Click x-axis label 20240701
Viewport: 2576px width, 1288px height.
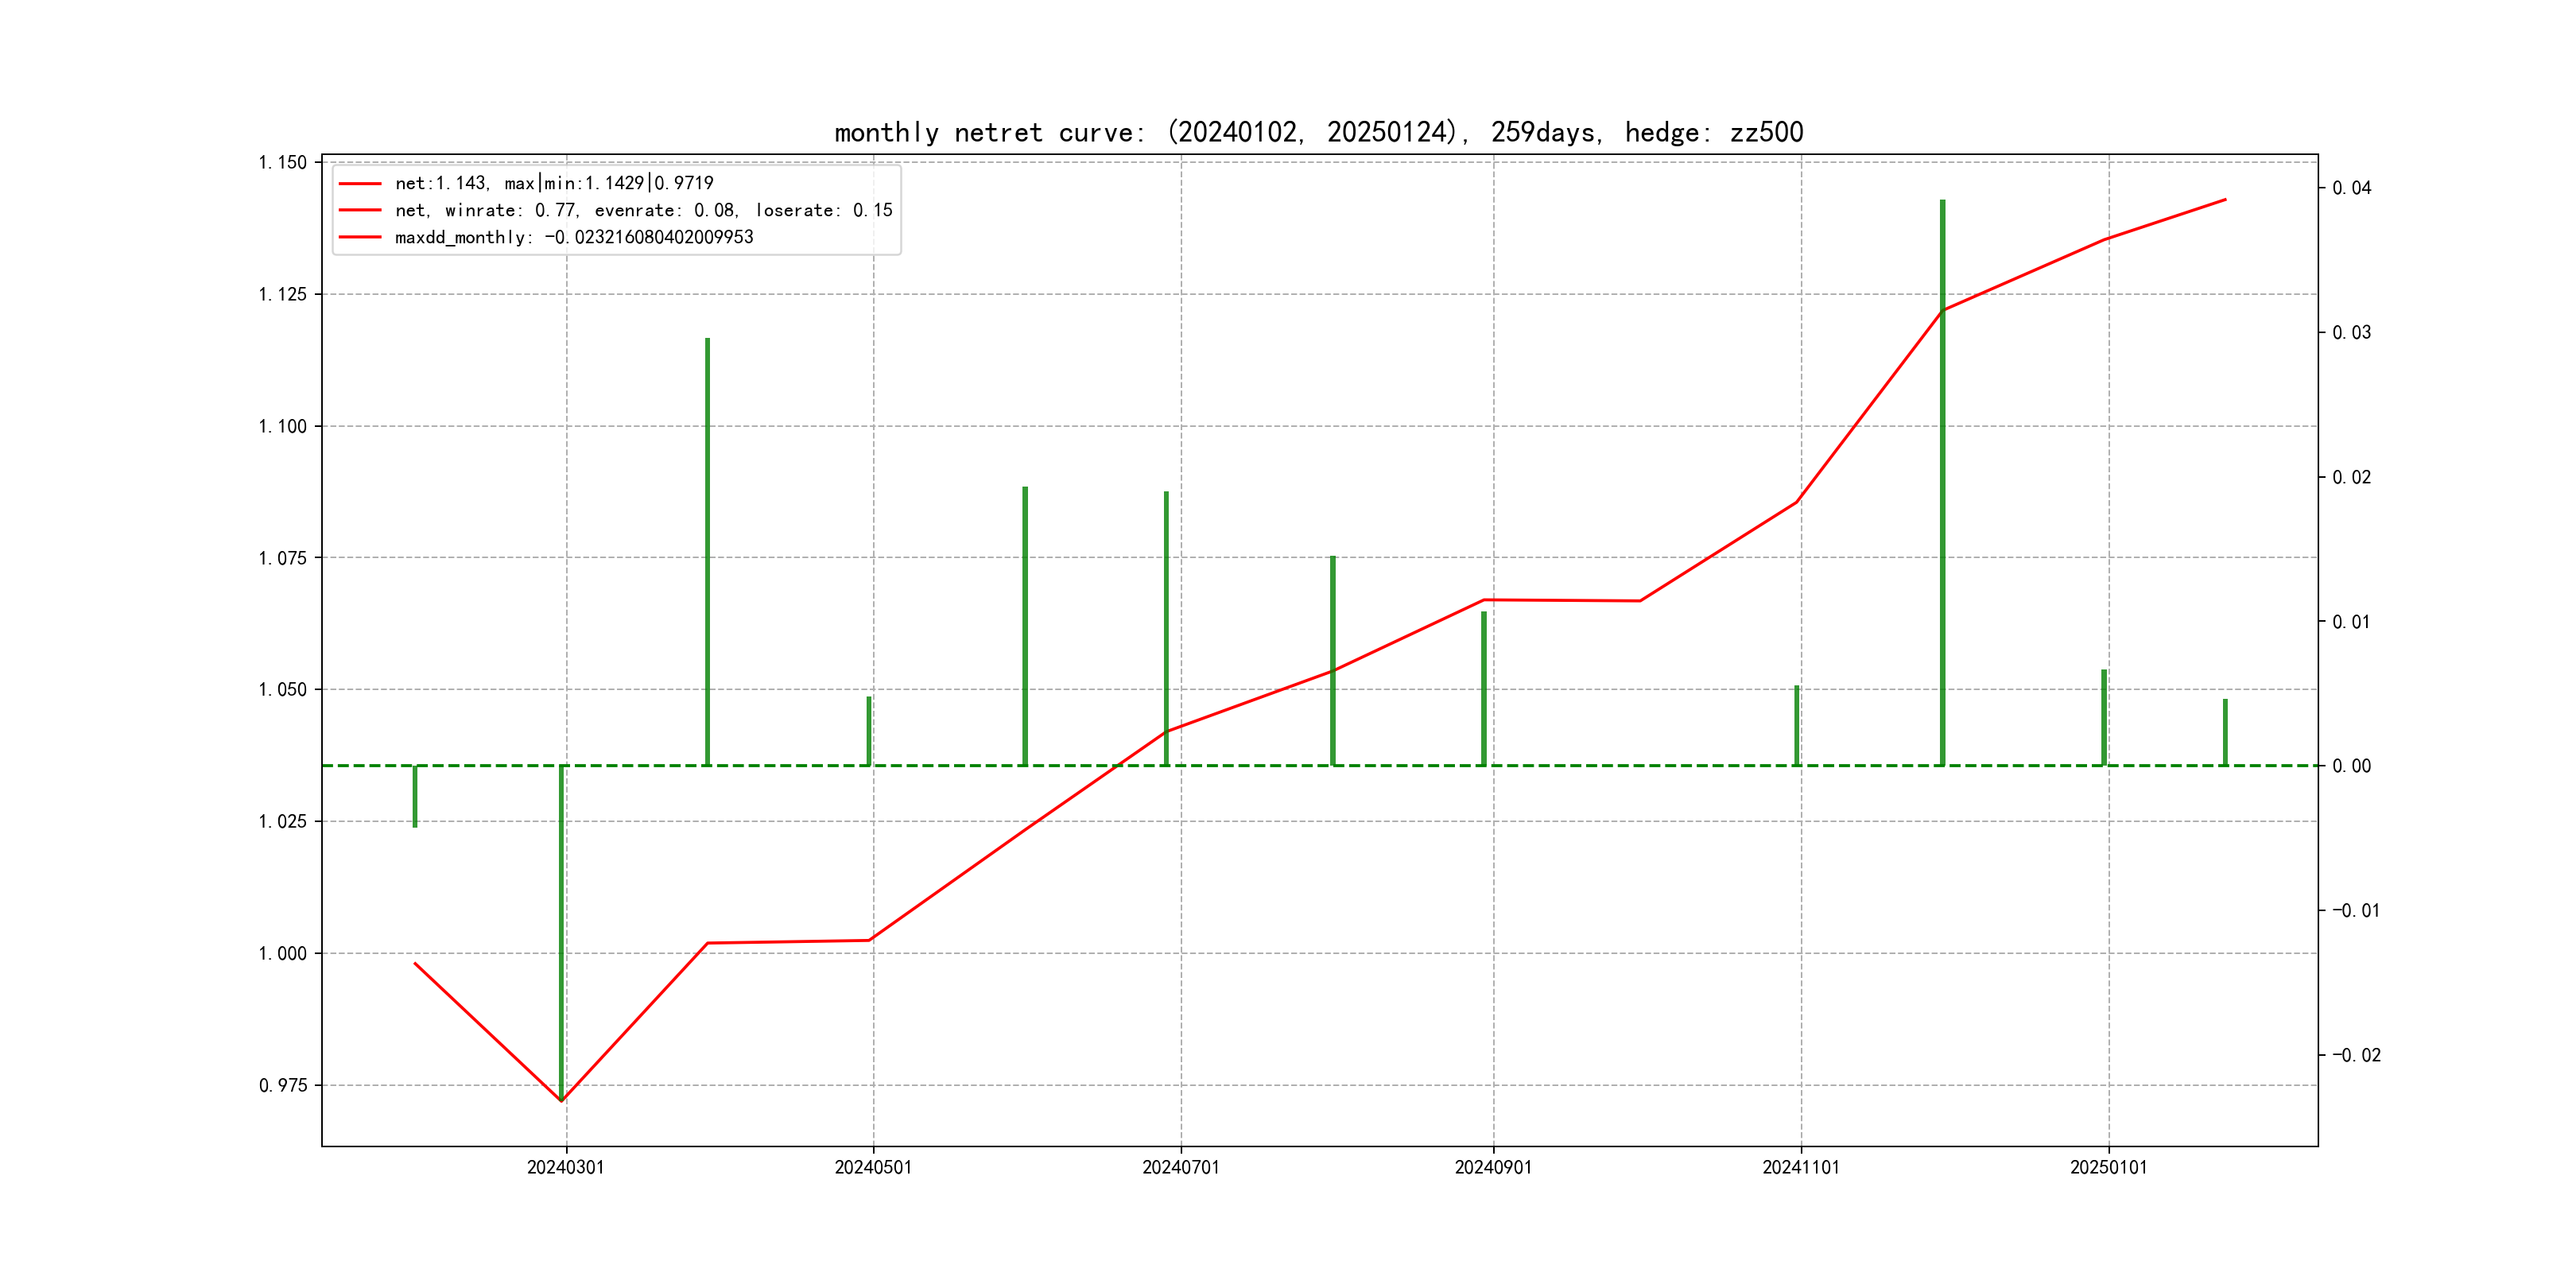(x=1181, y=1167)
